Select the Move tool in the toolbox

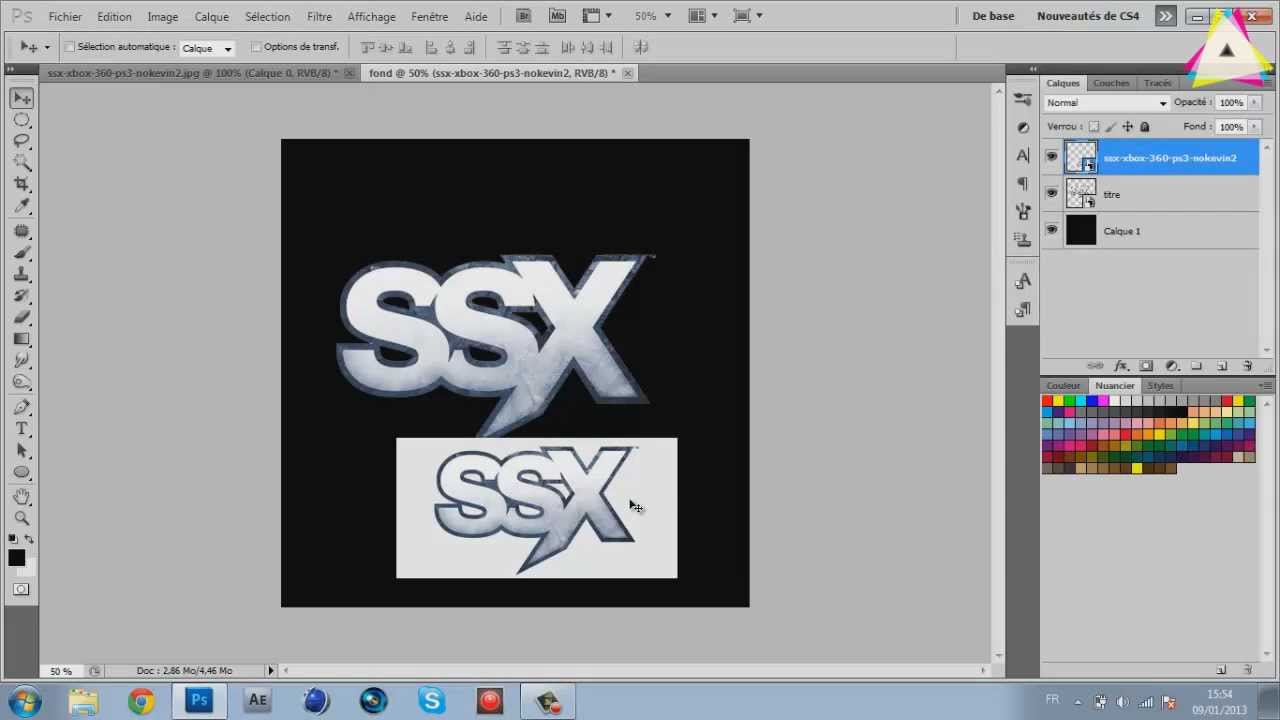point(22,98)
